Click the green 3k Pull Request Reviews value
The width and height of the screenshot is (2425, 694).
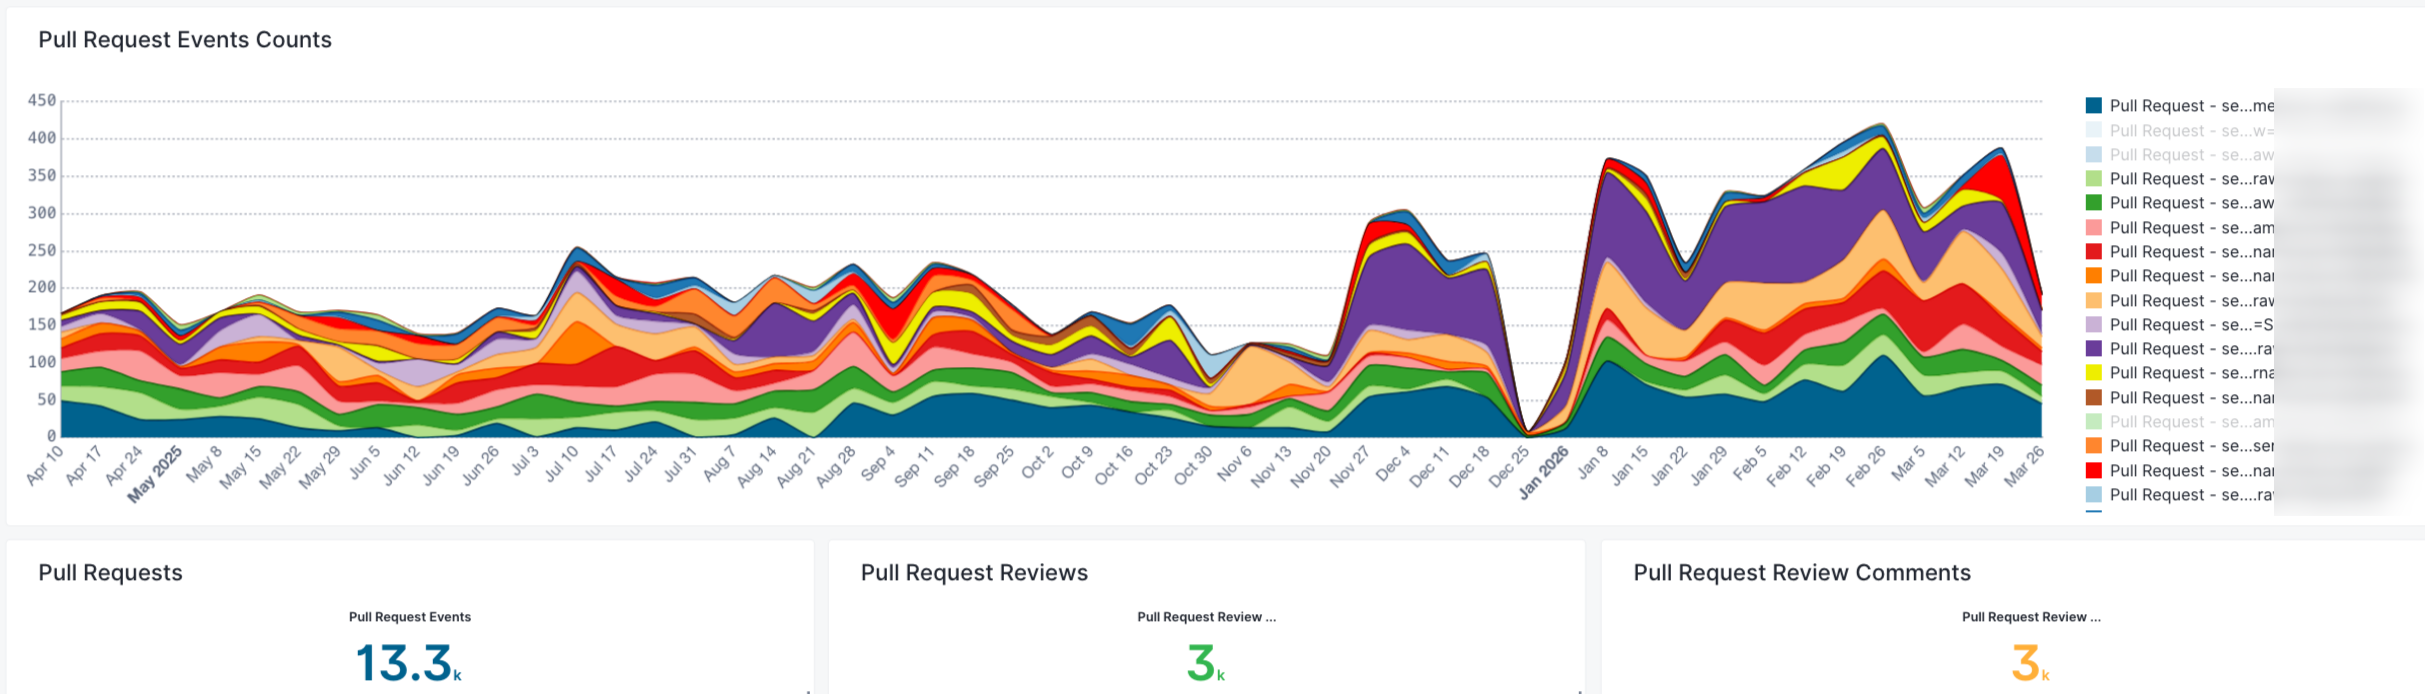[x=1205, y=663]
